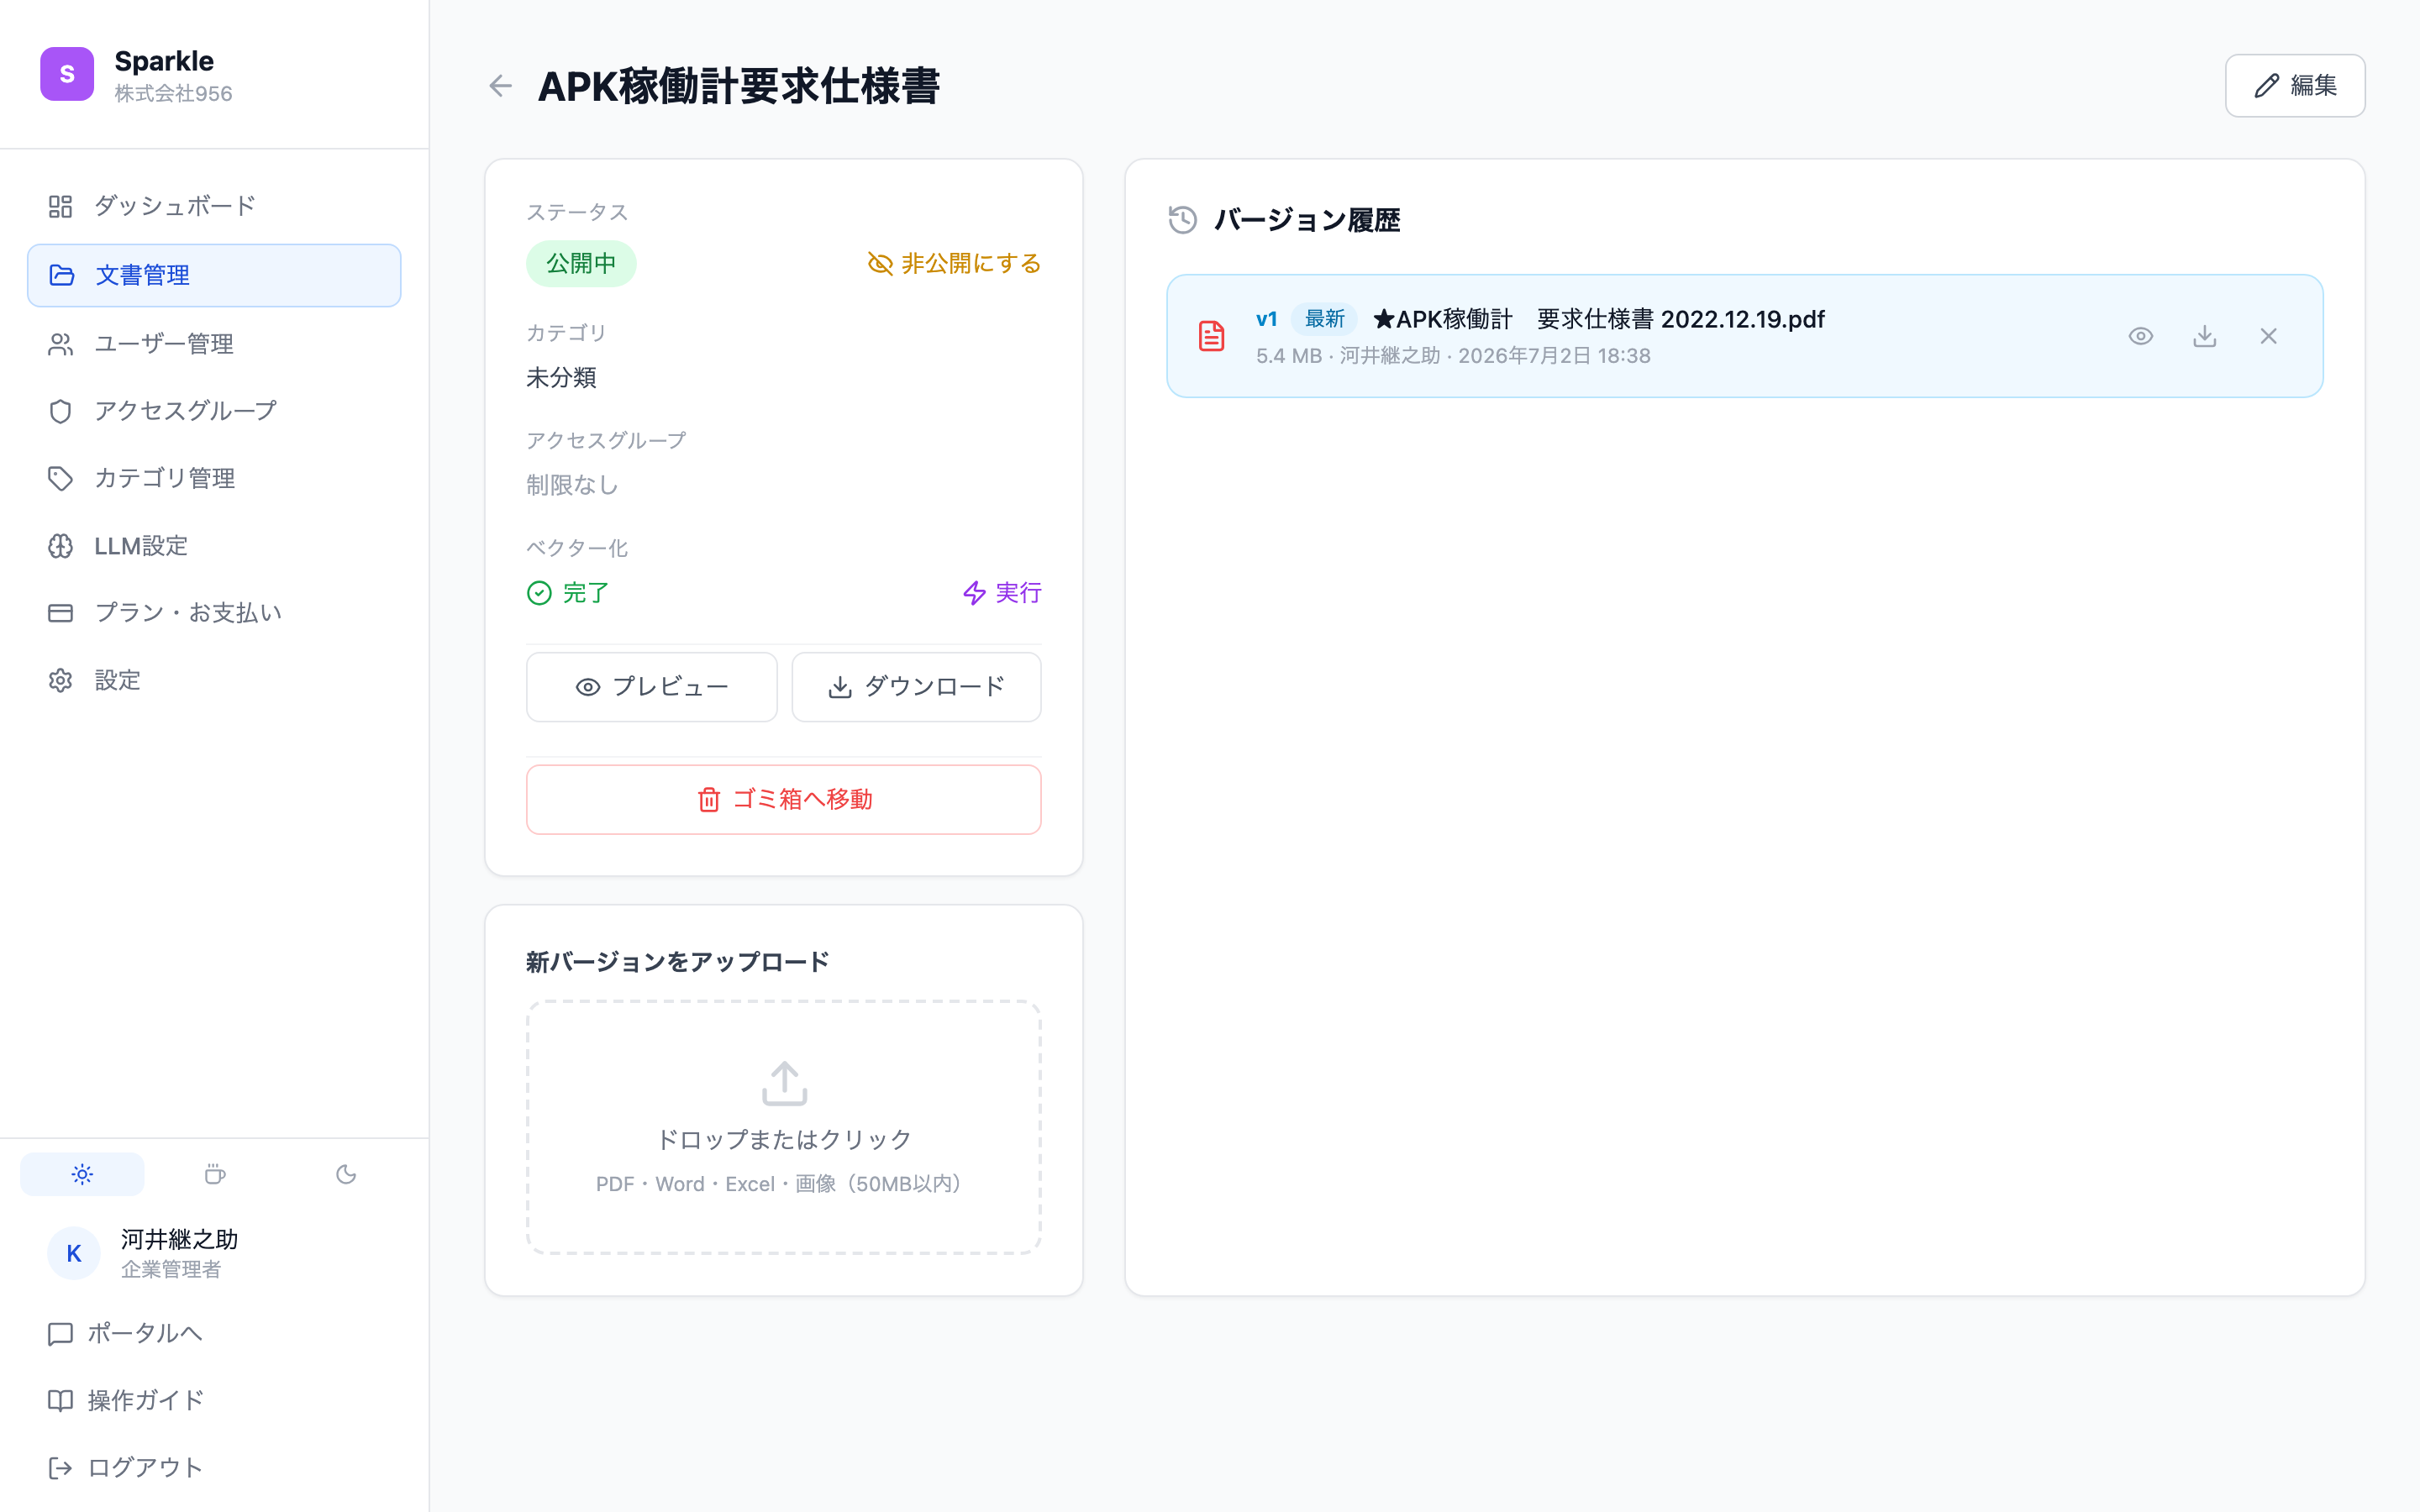Click the プレビュー button

pyautogui.click(x=652, y=687)
